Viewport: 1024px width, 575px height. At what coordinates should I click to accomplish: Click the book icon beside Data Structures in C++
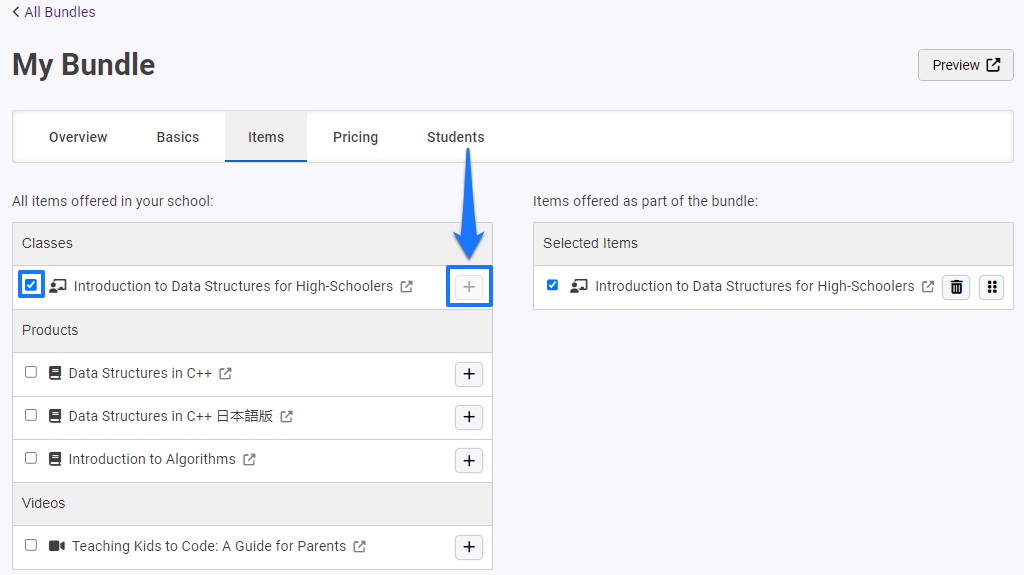point(56,373)
